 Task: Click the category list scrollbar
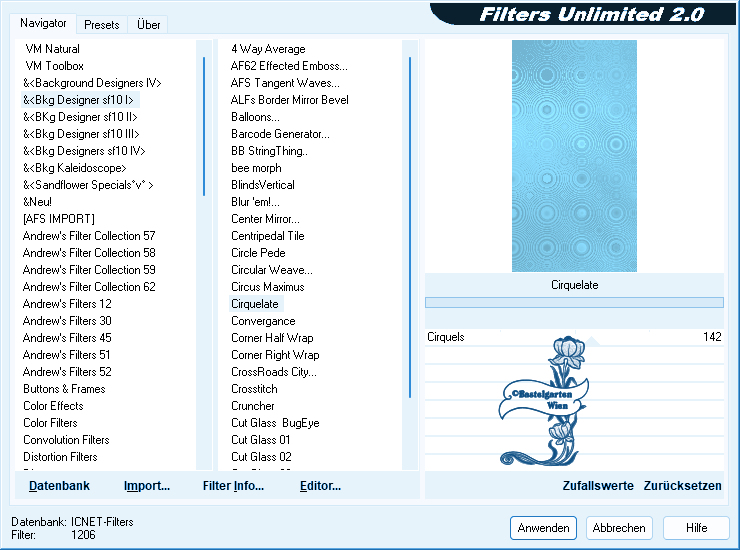[x=204, y=127]
